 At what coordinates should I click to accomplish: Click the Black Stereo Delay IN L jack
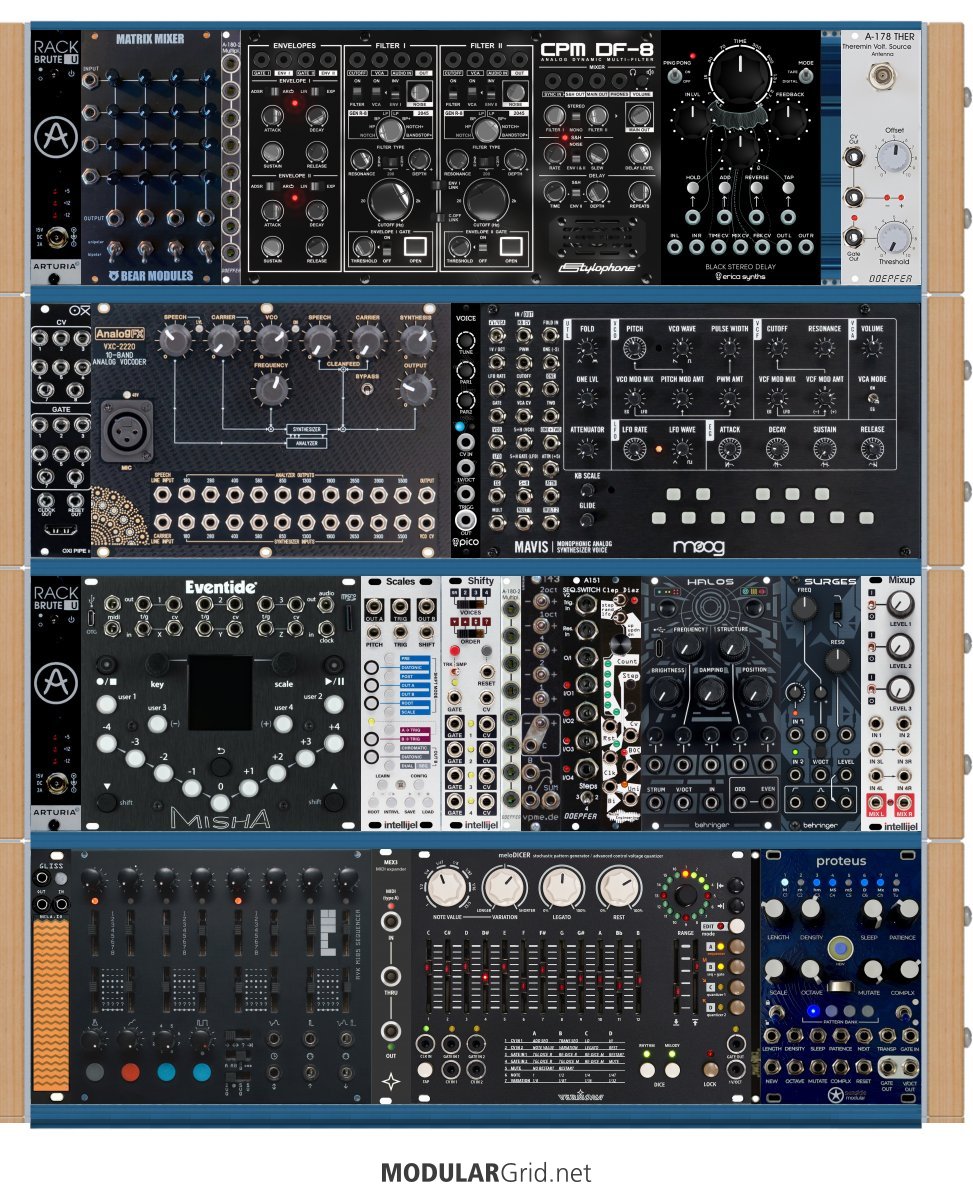pyautogui.click(x=675, y=246)
